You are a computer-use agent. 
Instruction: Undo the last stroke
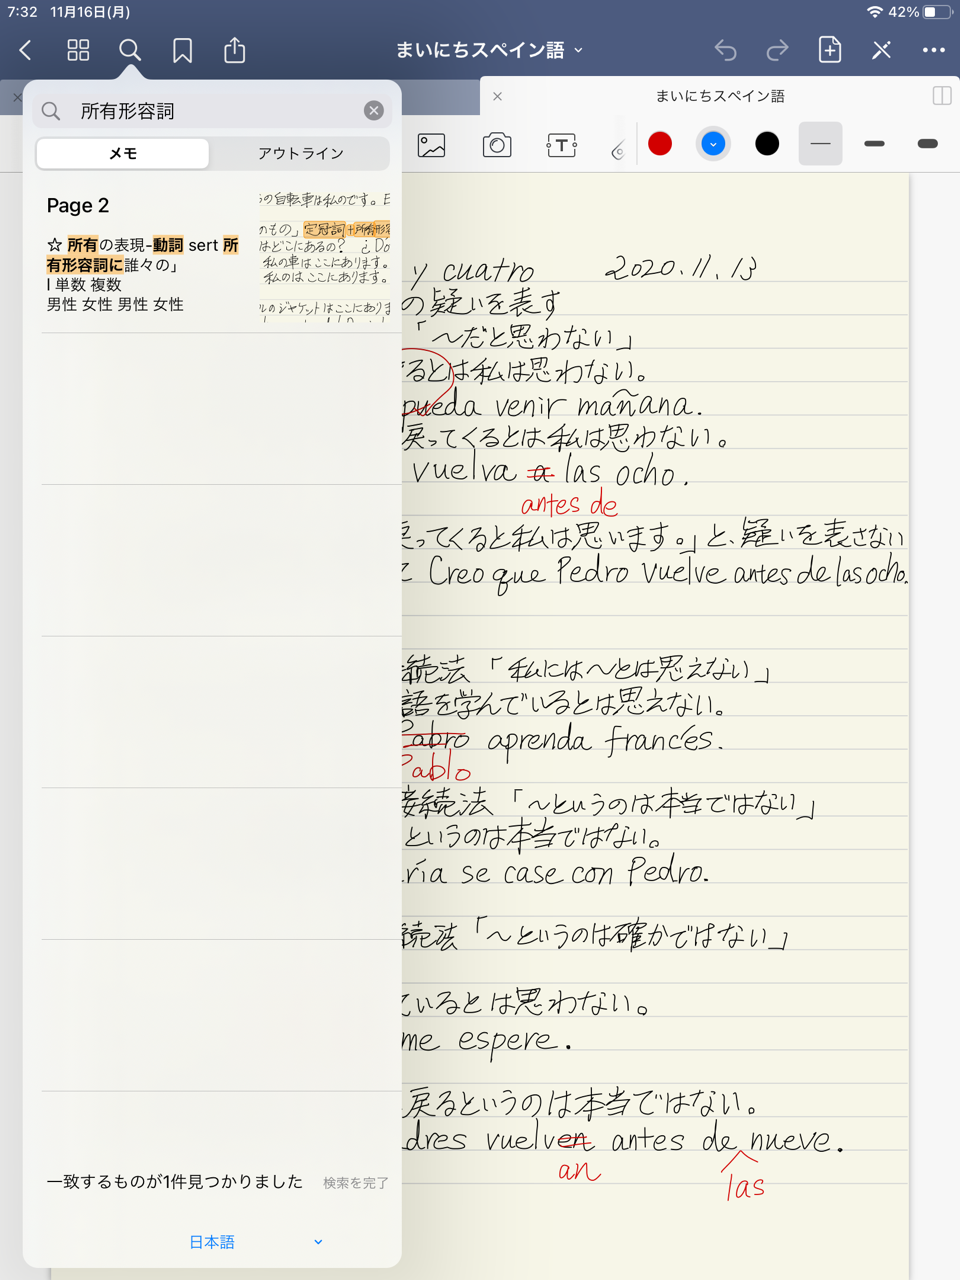[725, 50]
